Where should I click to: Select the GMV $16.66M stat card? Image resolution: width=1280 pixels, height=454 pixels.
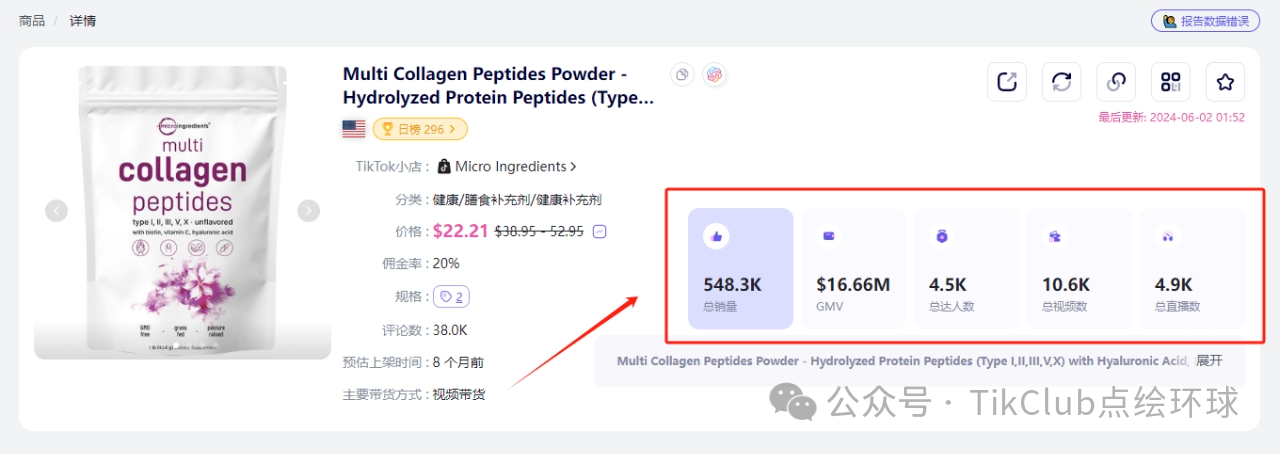pyautogui.click(x=853, y=268)
